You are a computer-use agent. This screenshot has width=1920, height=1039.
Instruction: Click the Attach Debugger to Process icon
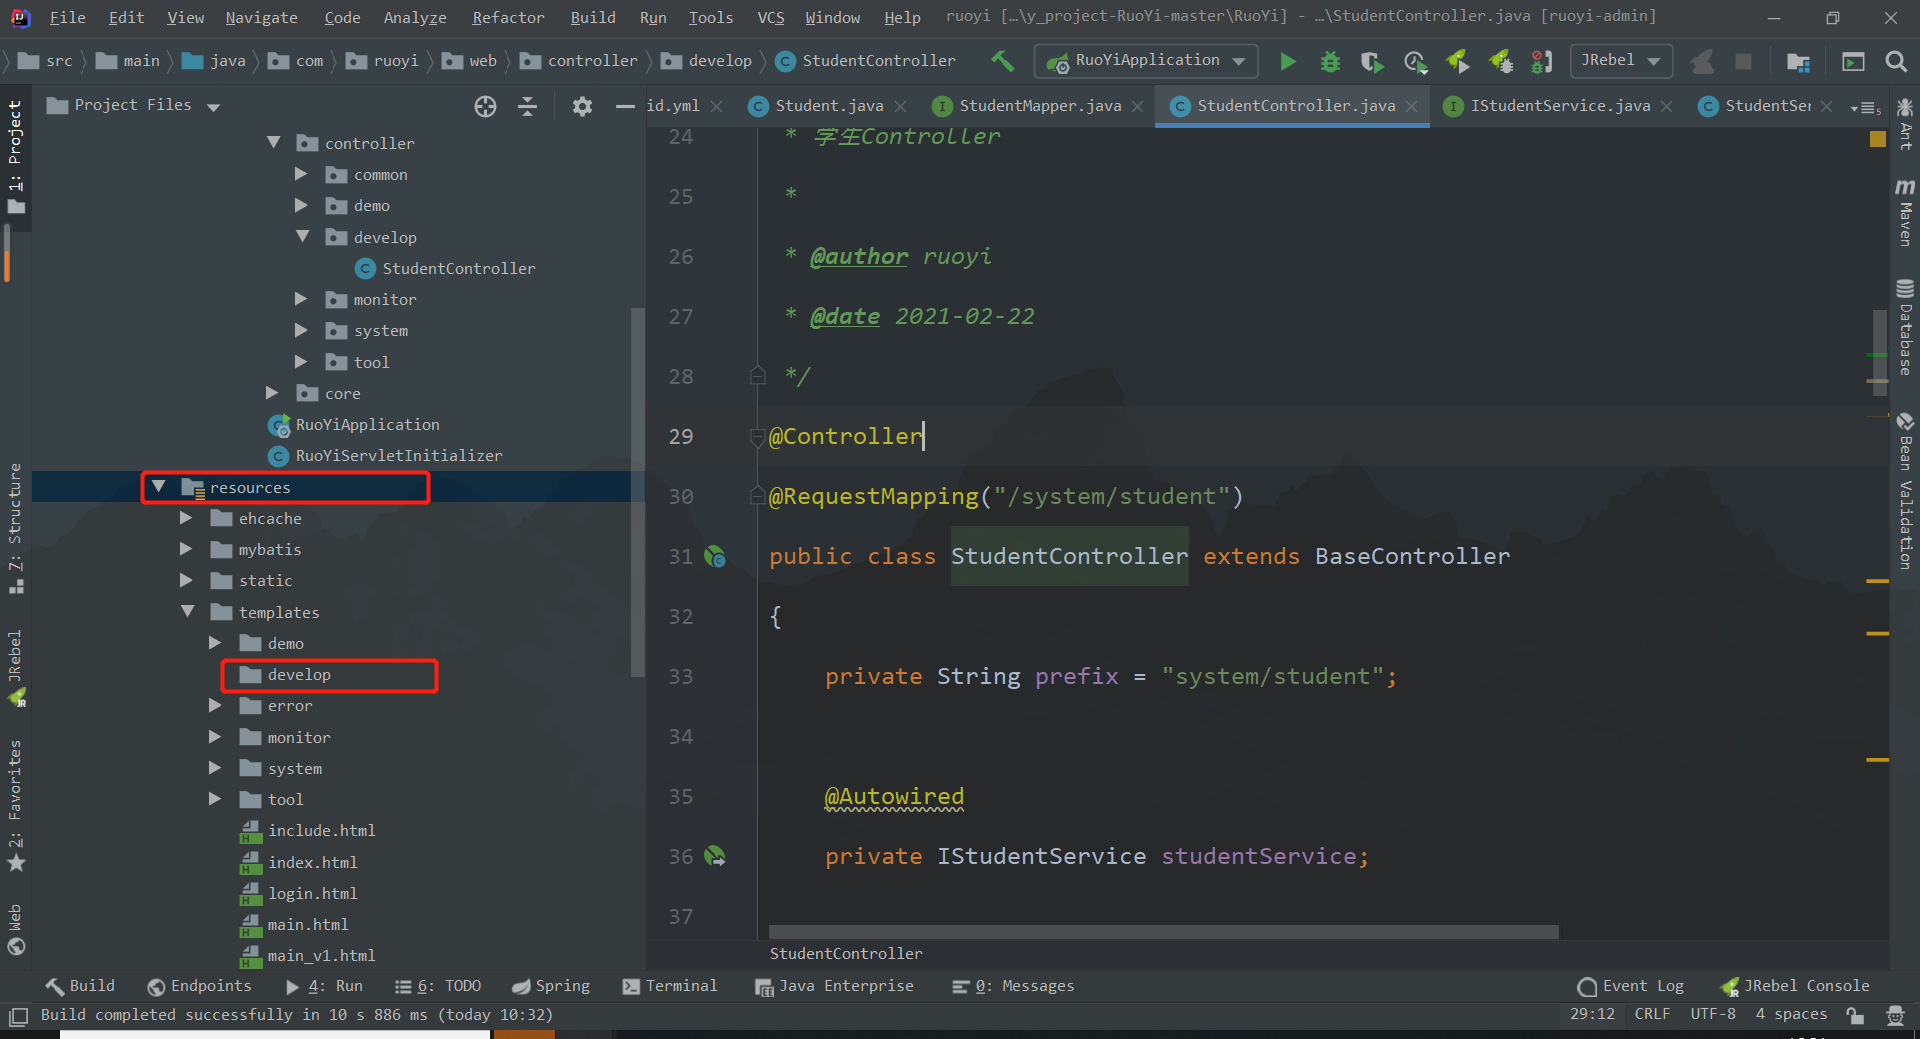click(1542, 62)
